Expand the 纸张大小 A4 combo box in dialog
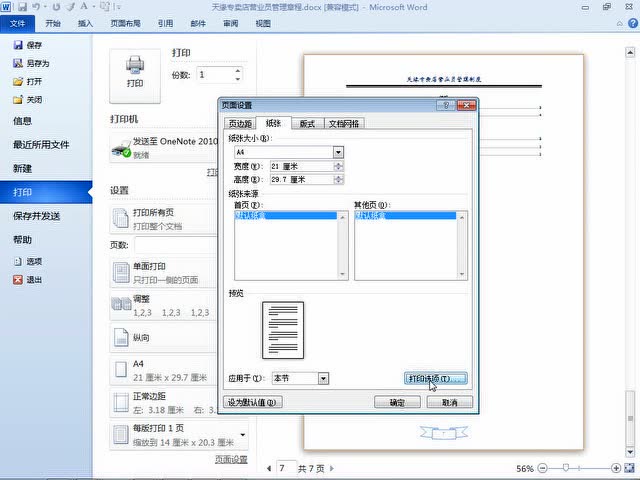Screen dimensions: 640x480 pyautogui.click(x=338, y=152)
